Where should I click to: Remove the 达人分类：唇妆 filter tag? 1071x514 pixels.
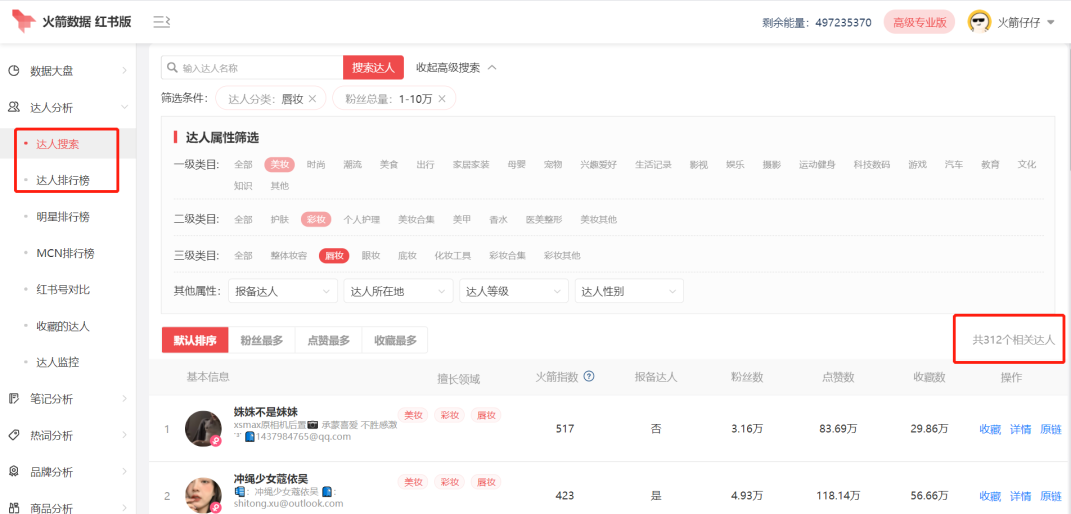[312, 99]
